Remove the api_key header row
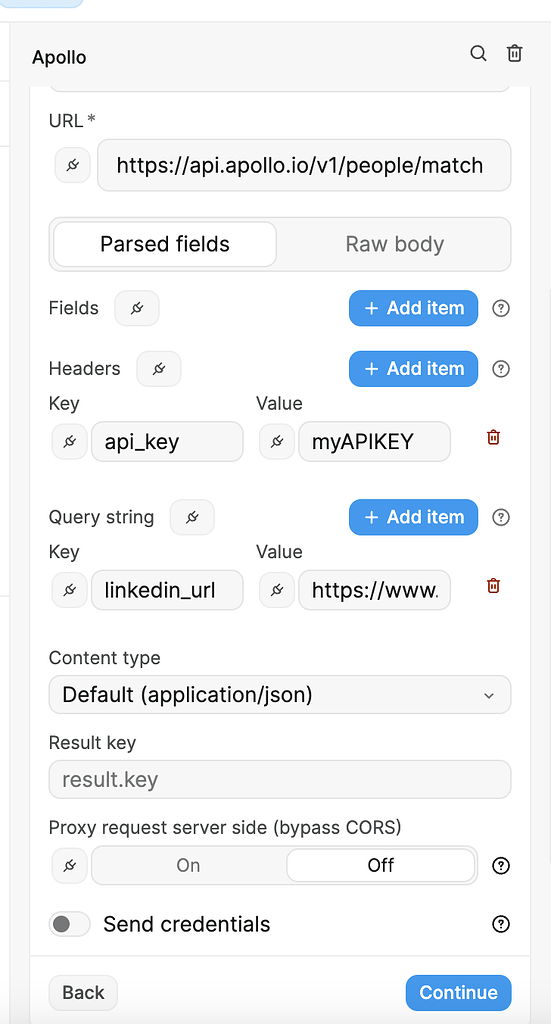The width and height of the screenshot is (551, 1024). (494, 438)
